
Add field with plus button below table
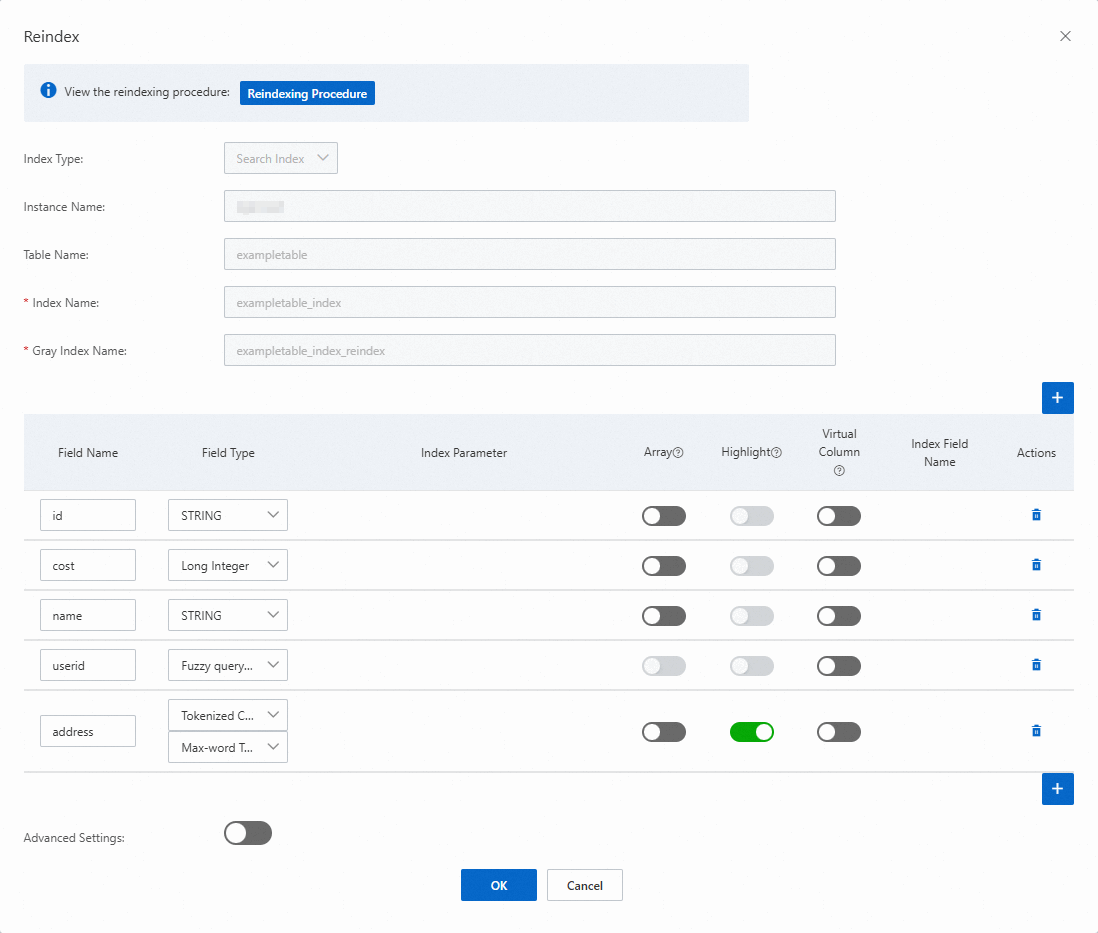(1057, 789)
